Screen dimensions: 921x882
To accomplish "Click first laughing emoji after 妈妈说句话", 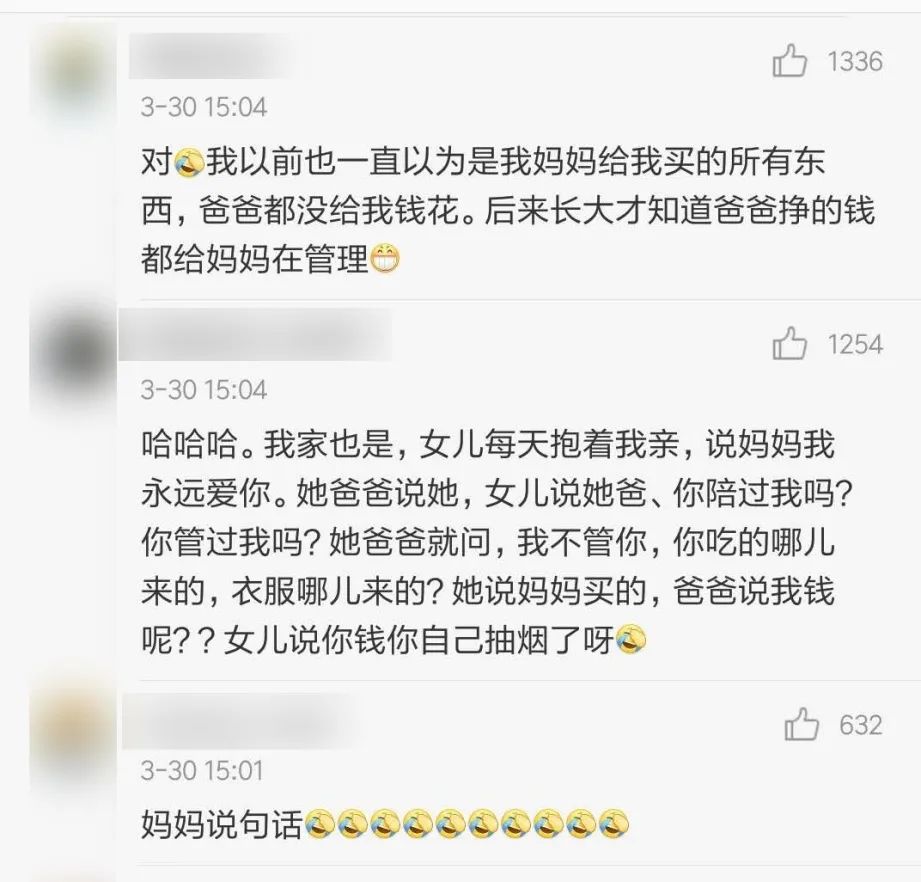I will pos(318,823).
